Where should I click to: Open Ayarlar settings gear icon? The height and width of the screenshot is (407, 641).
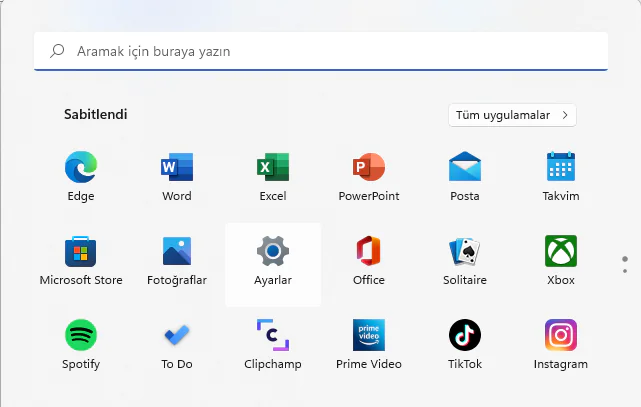point(273,251)
